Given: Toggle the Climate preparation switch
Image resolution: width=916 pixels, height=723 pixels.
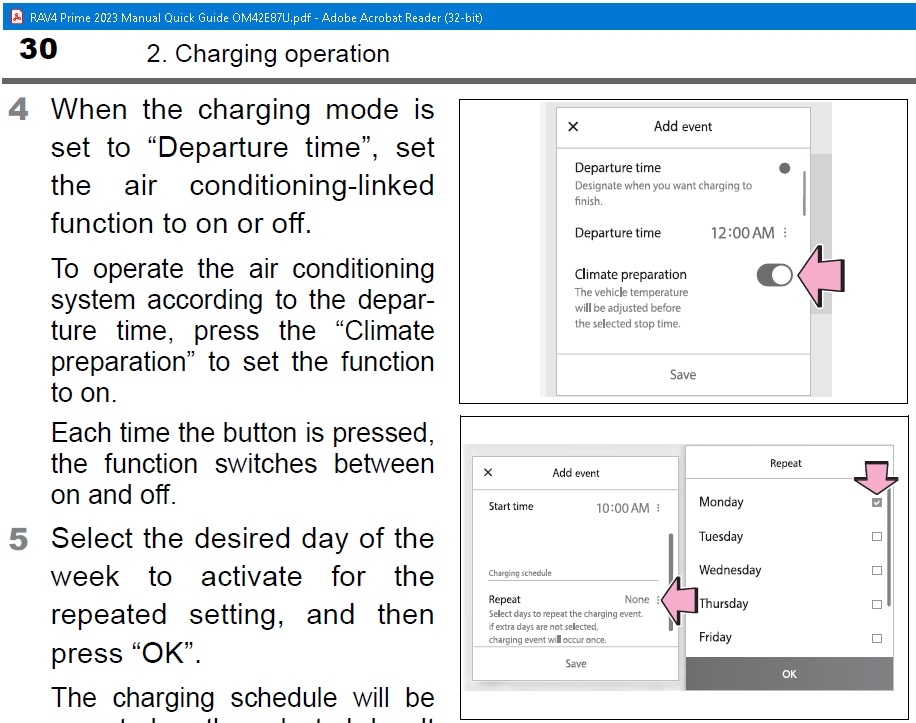Looking at the screenshot, I should pos(774,274).
